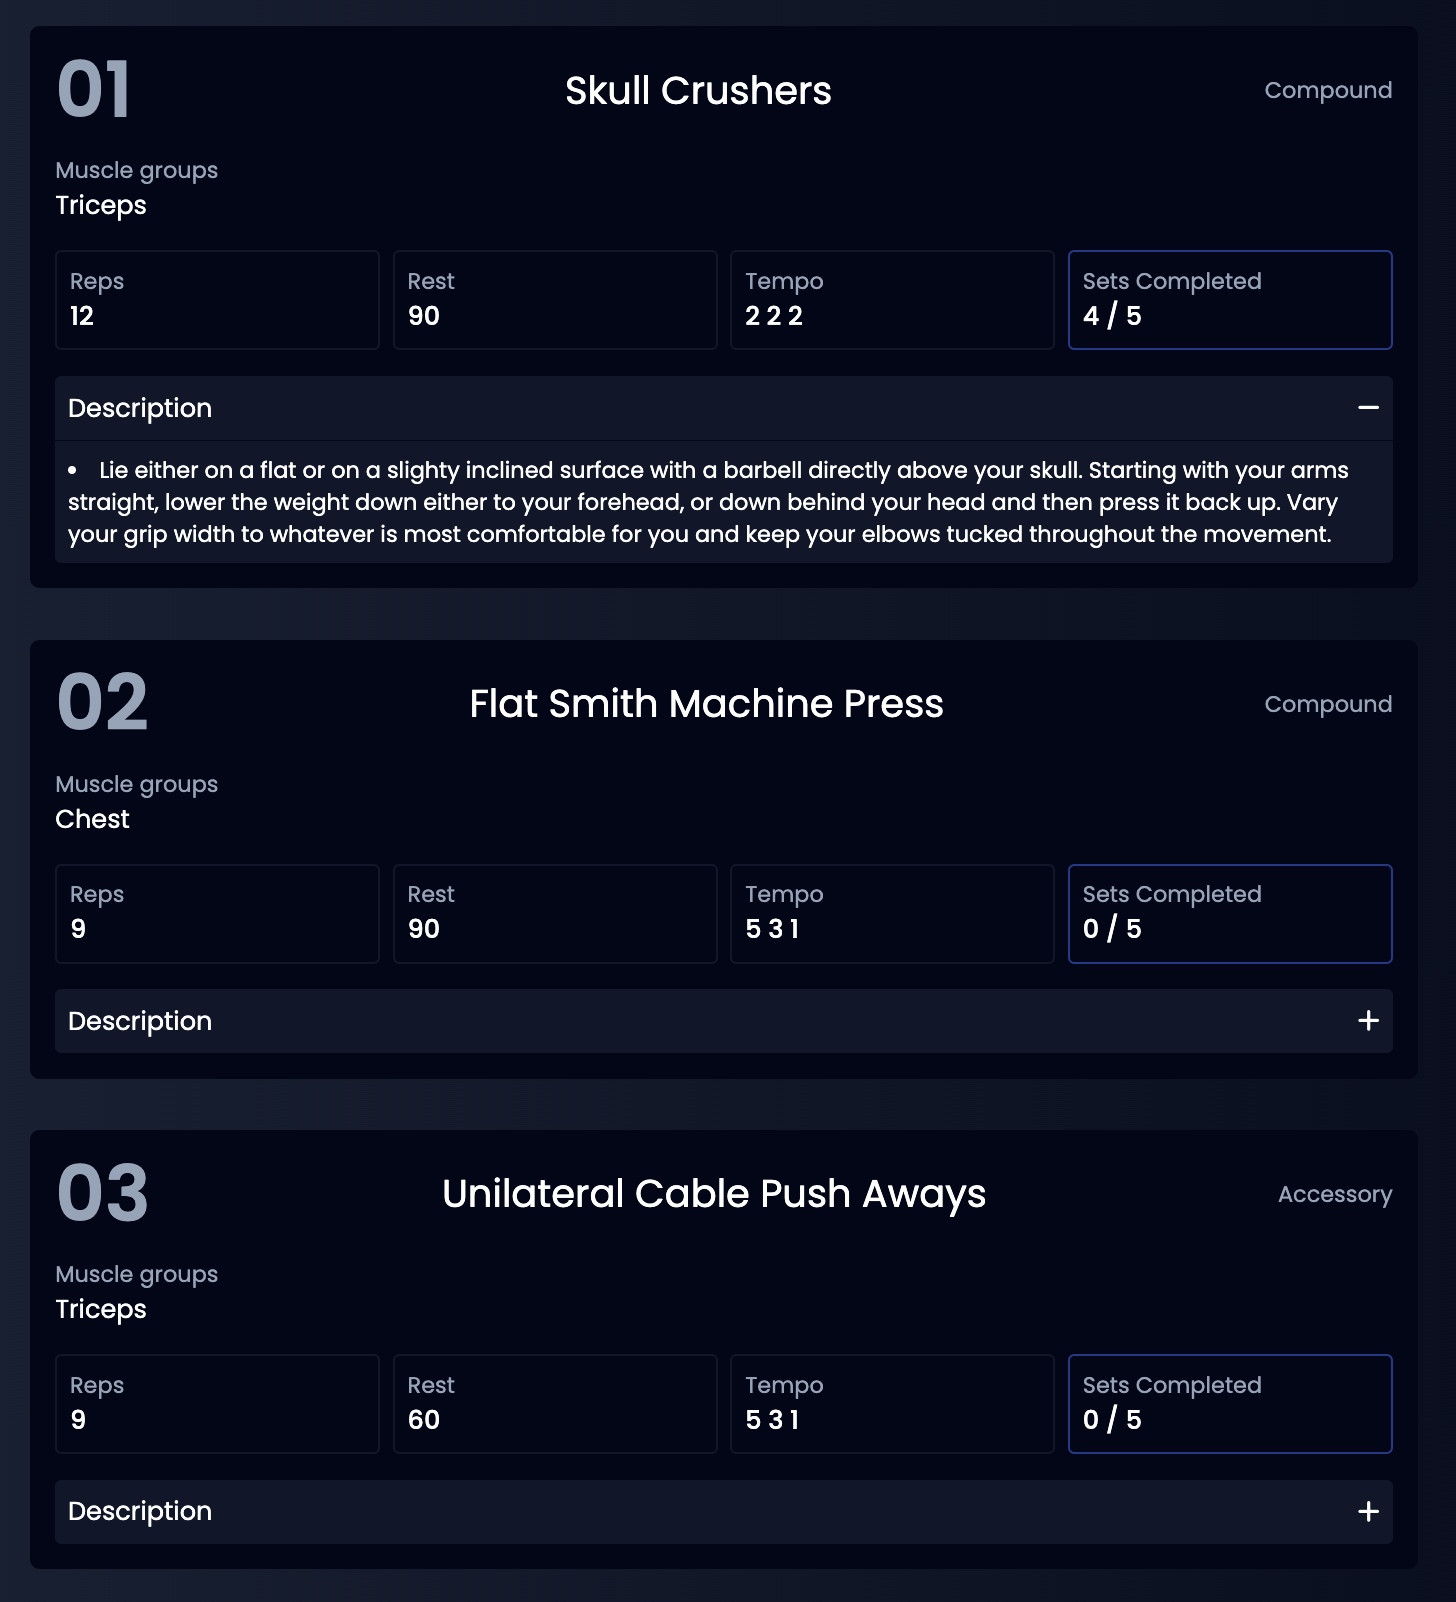
Task: Click Sets Completed box for Unilateral Cable Push Aways
Action: 1229,1404
